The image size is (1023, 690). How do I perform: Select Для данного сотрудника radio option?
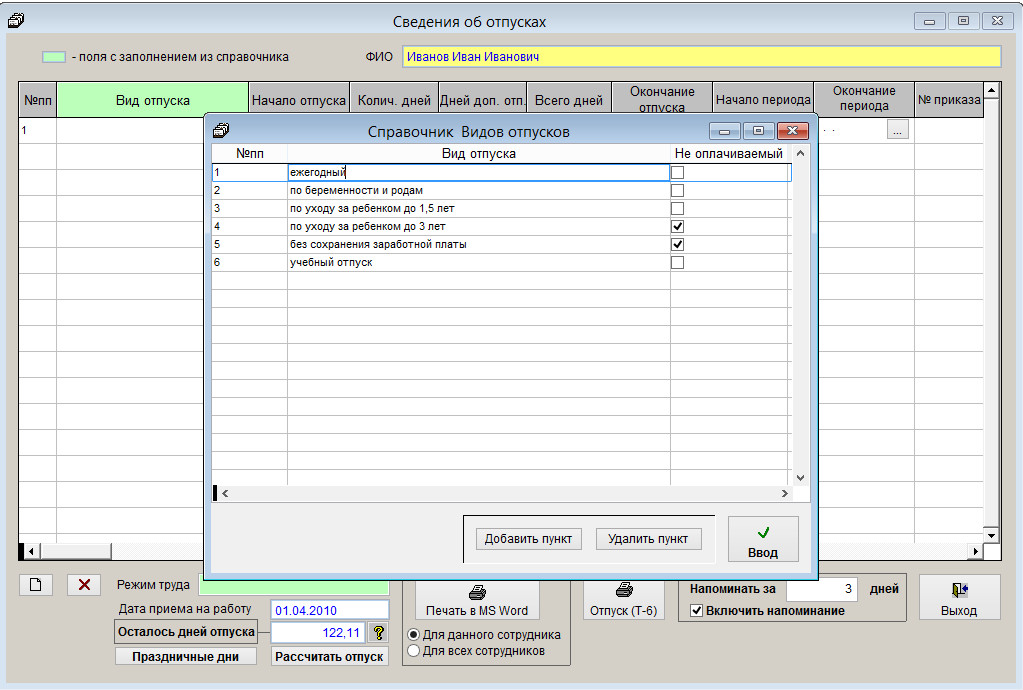413,635
